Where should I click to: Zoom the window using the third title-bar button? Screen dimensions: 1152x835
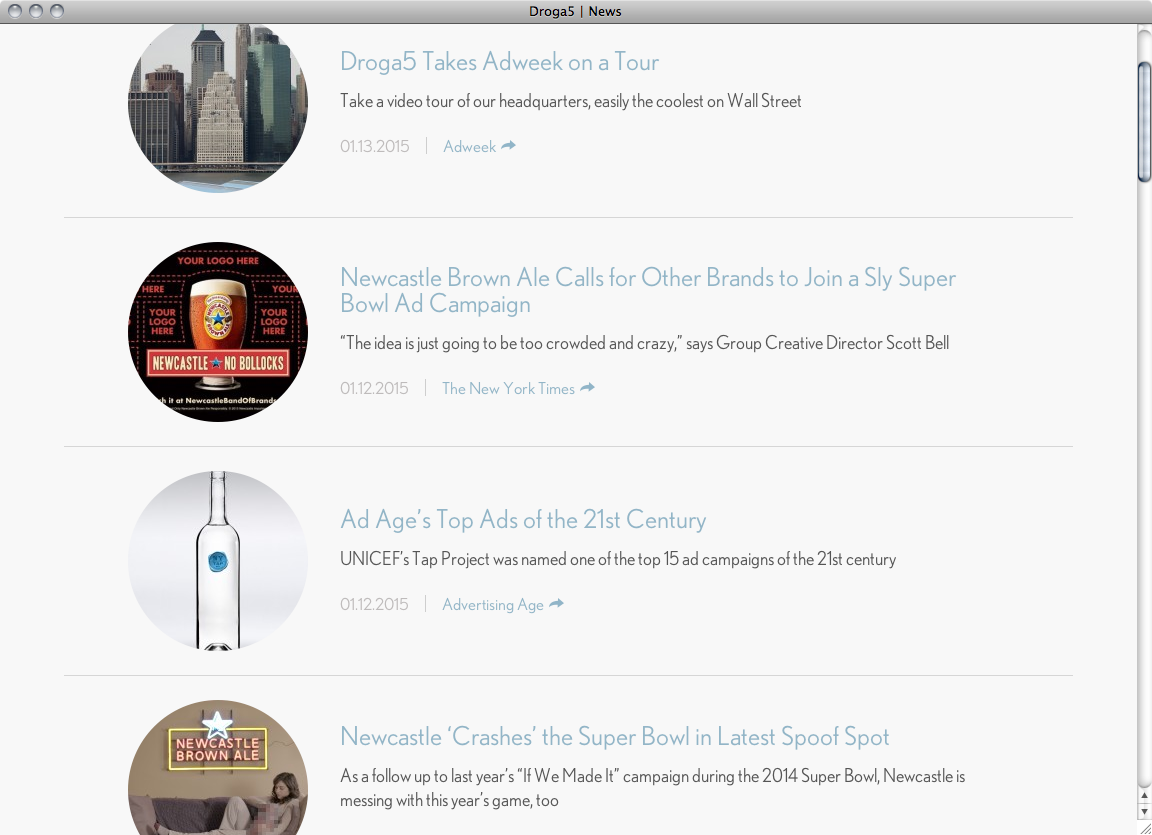(x=57, y=11)
